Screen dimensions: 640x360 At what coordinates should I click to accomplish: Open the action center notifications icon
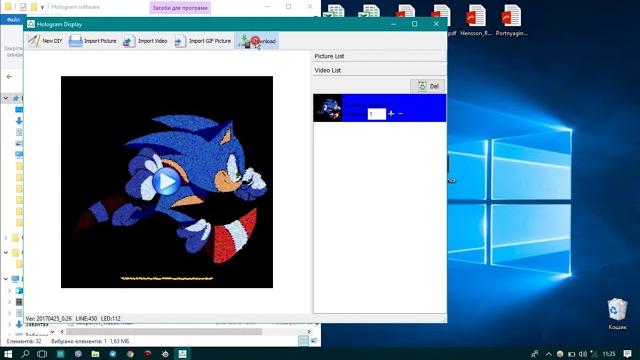[627, 353]
